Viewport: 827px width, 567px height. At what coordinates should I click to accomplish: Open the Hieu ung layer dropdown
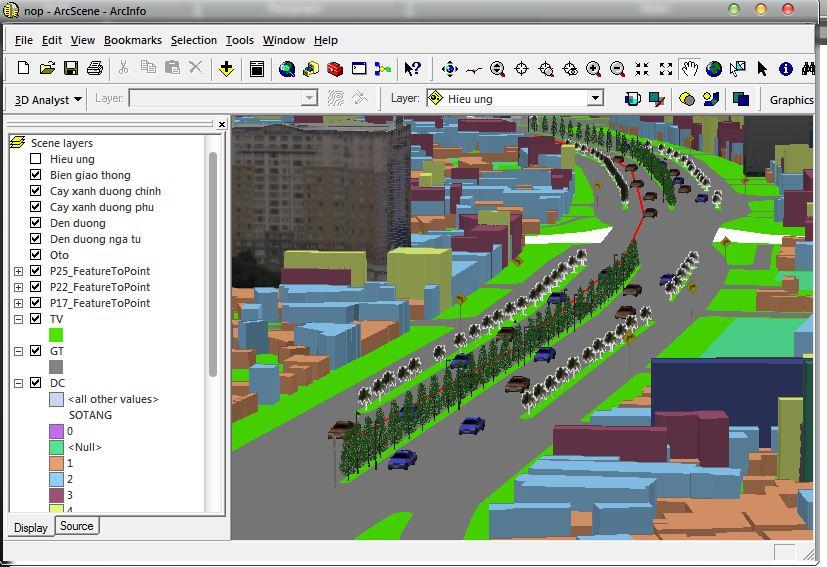[x=595, y=98]
